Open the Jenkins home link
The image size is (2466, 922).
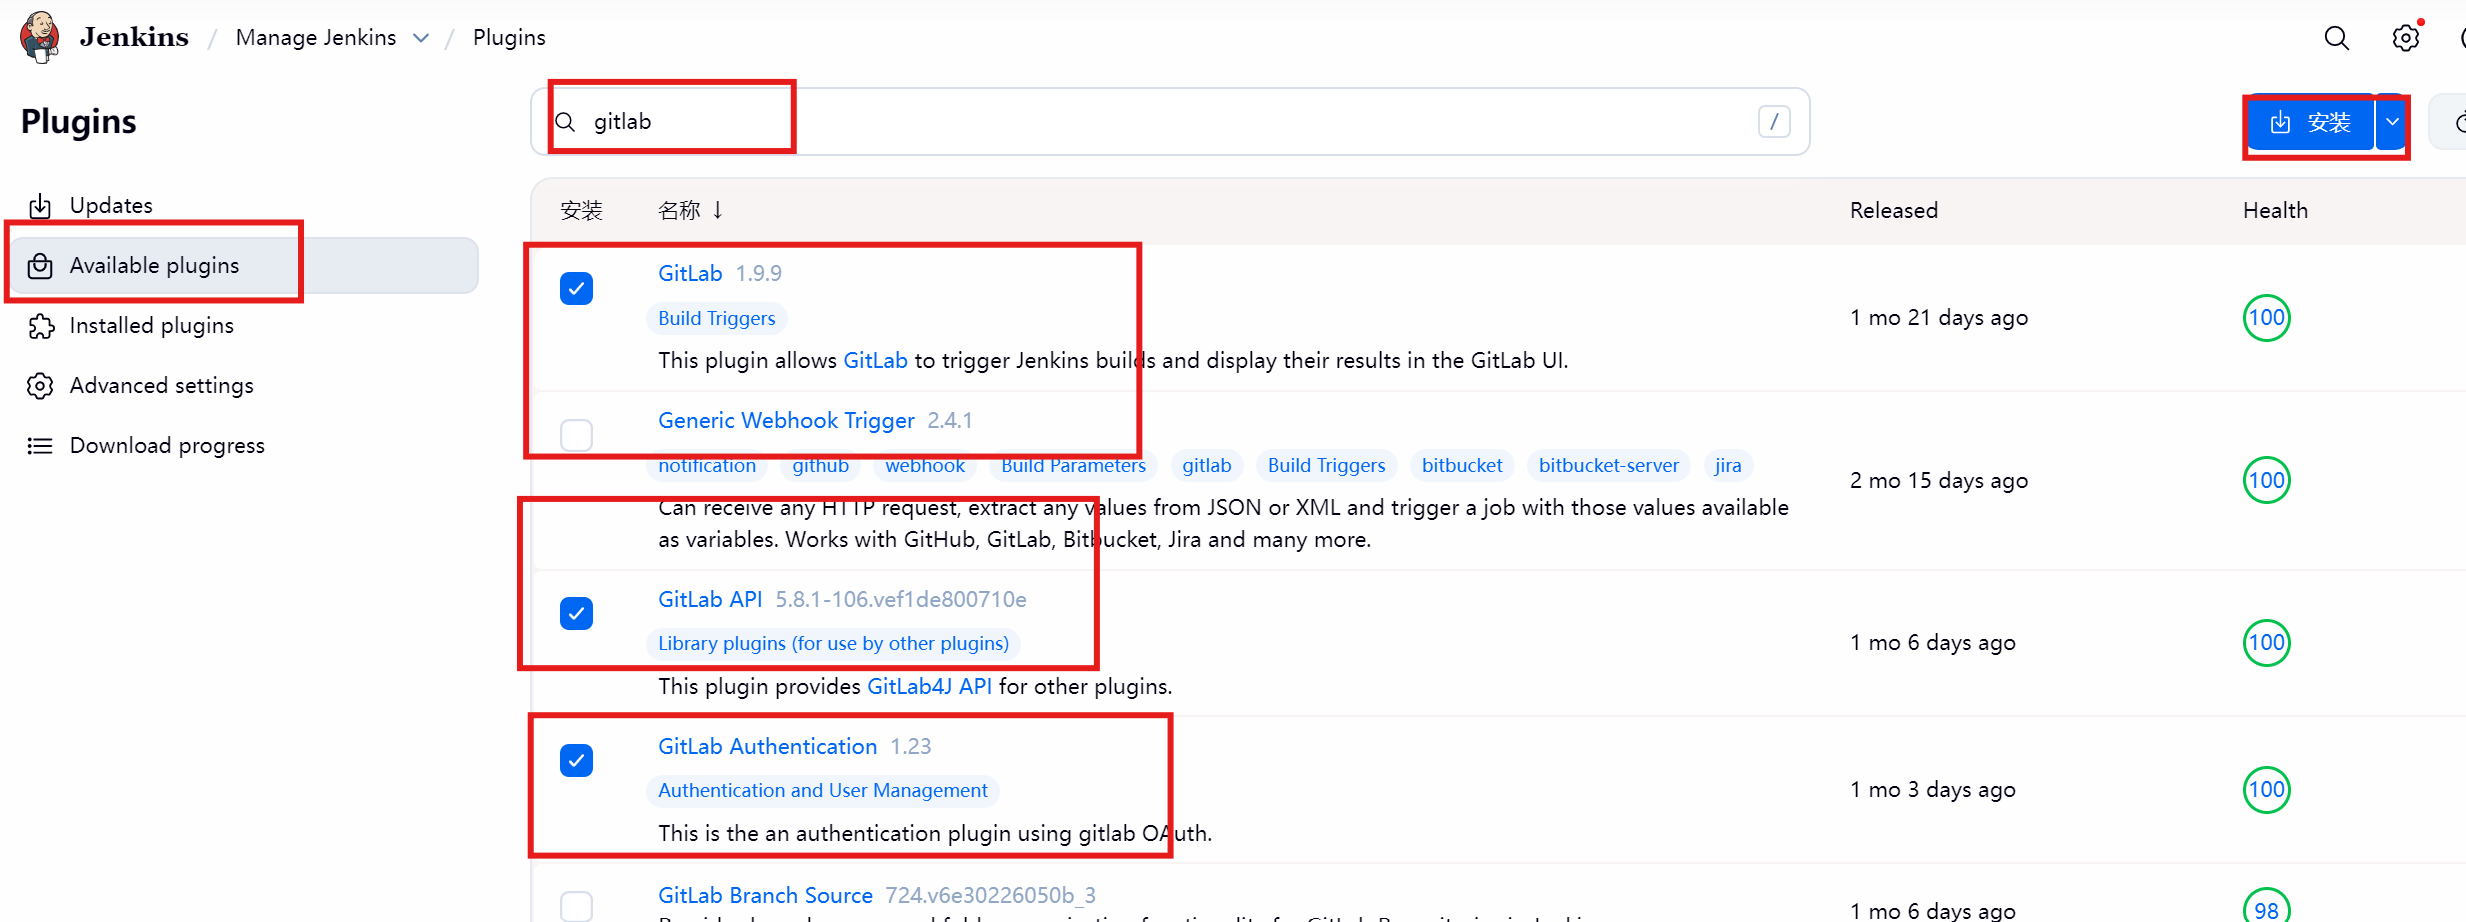click(x=134, y=37)
